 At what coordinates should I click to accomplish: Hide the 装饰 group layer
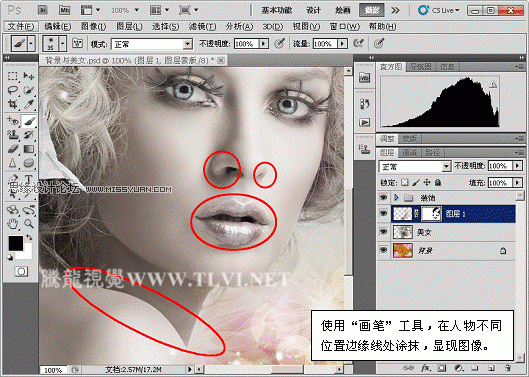(383, 197)
